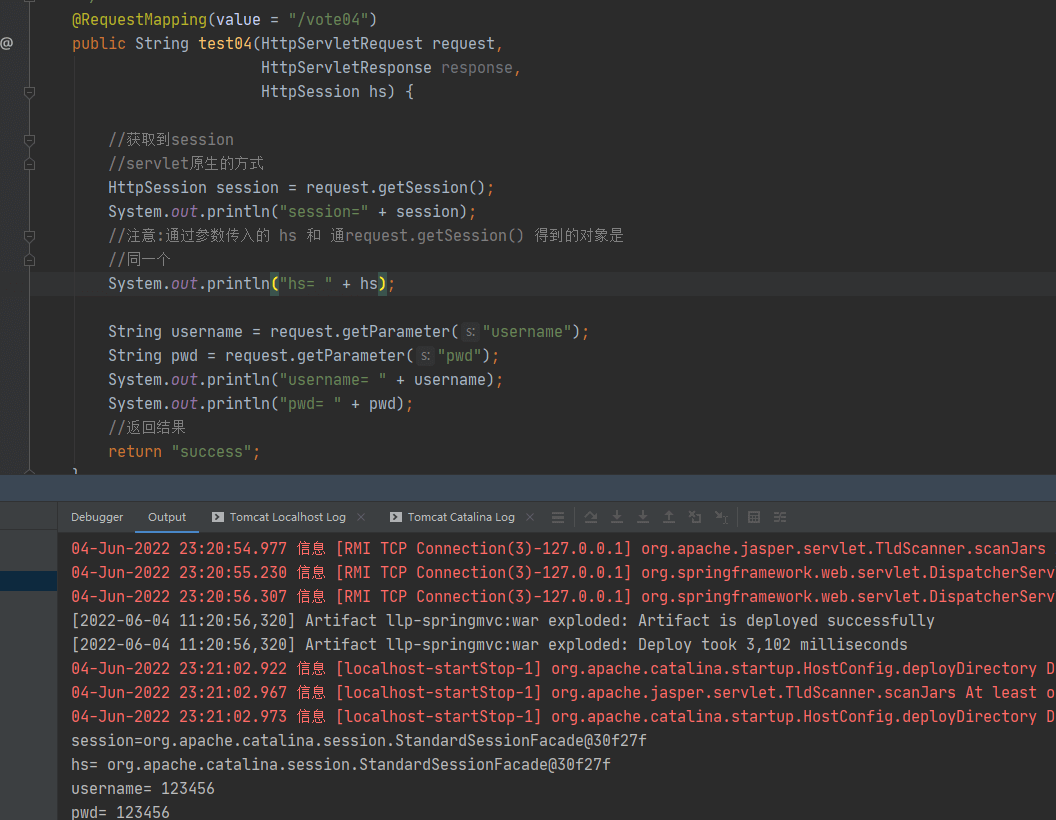
Task: Click the test04 method name
Action: (x=225, y=44)
